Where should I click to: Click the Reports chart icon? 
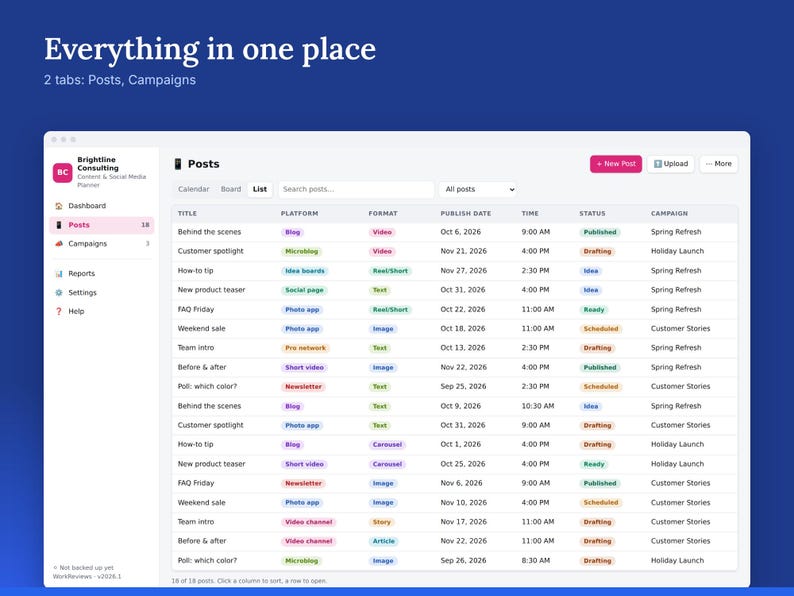pyautogui.click(x=59, y=273)
